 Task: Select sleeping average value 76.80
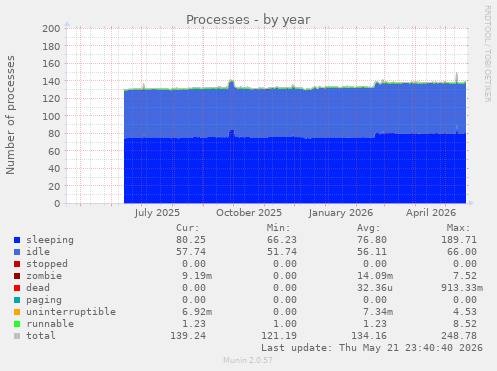pyautogui.click(x=372, y=240)
